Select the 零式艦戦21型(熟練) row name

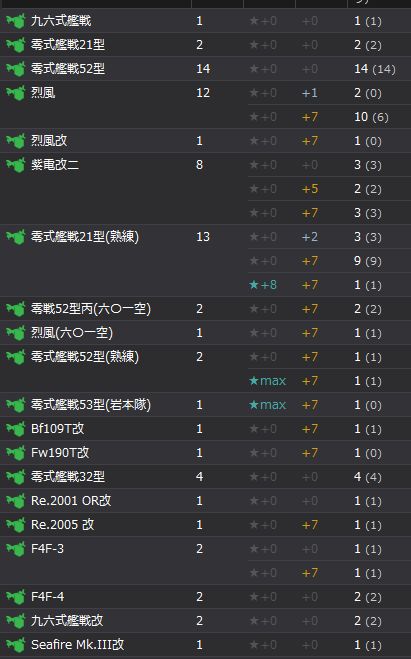click(85, 237)
